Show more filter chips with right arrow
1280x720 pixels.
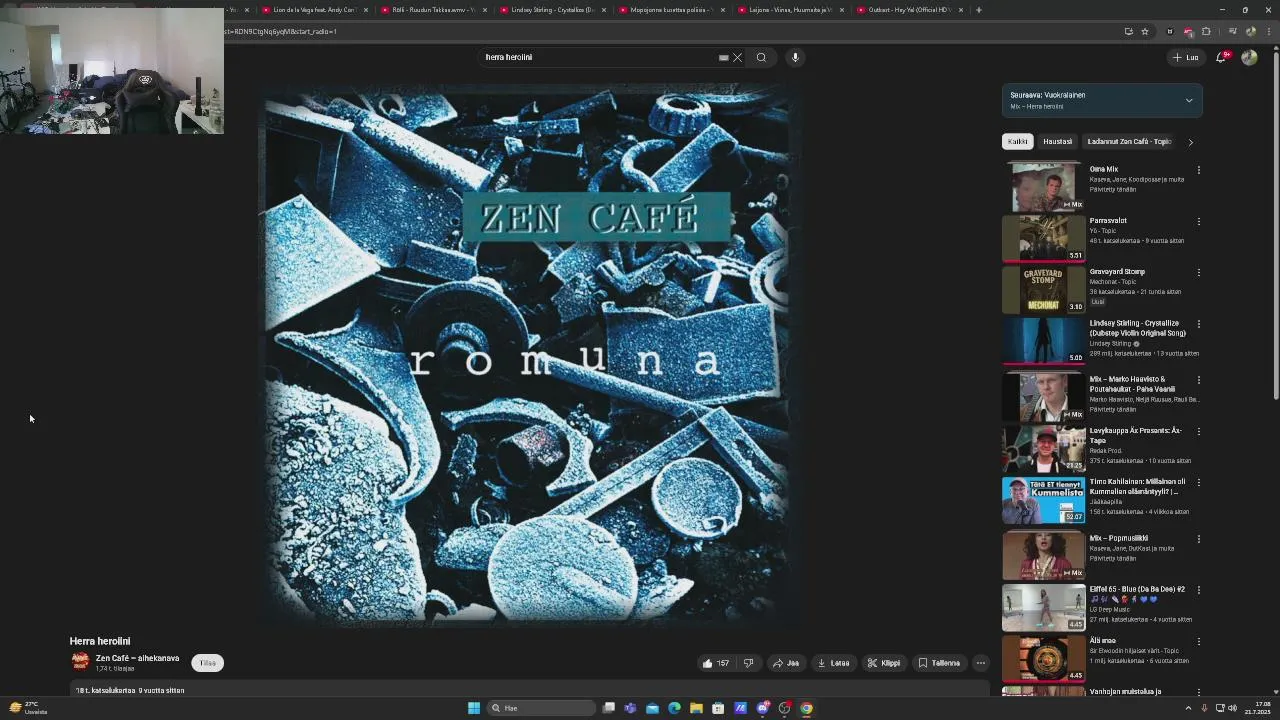click(x=1190, y=142)
